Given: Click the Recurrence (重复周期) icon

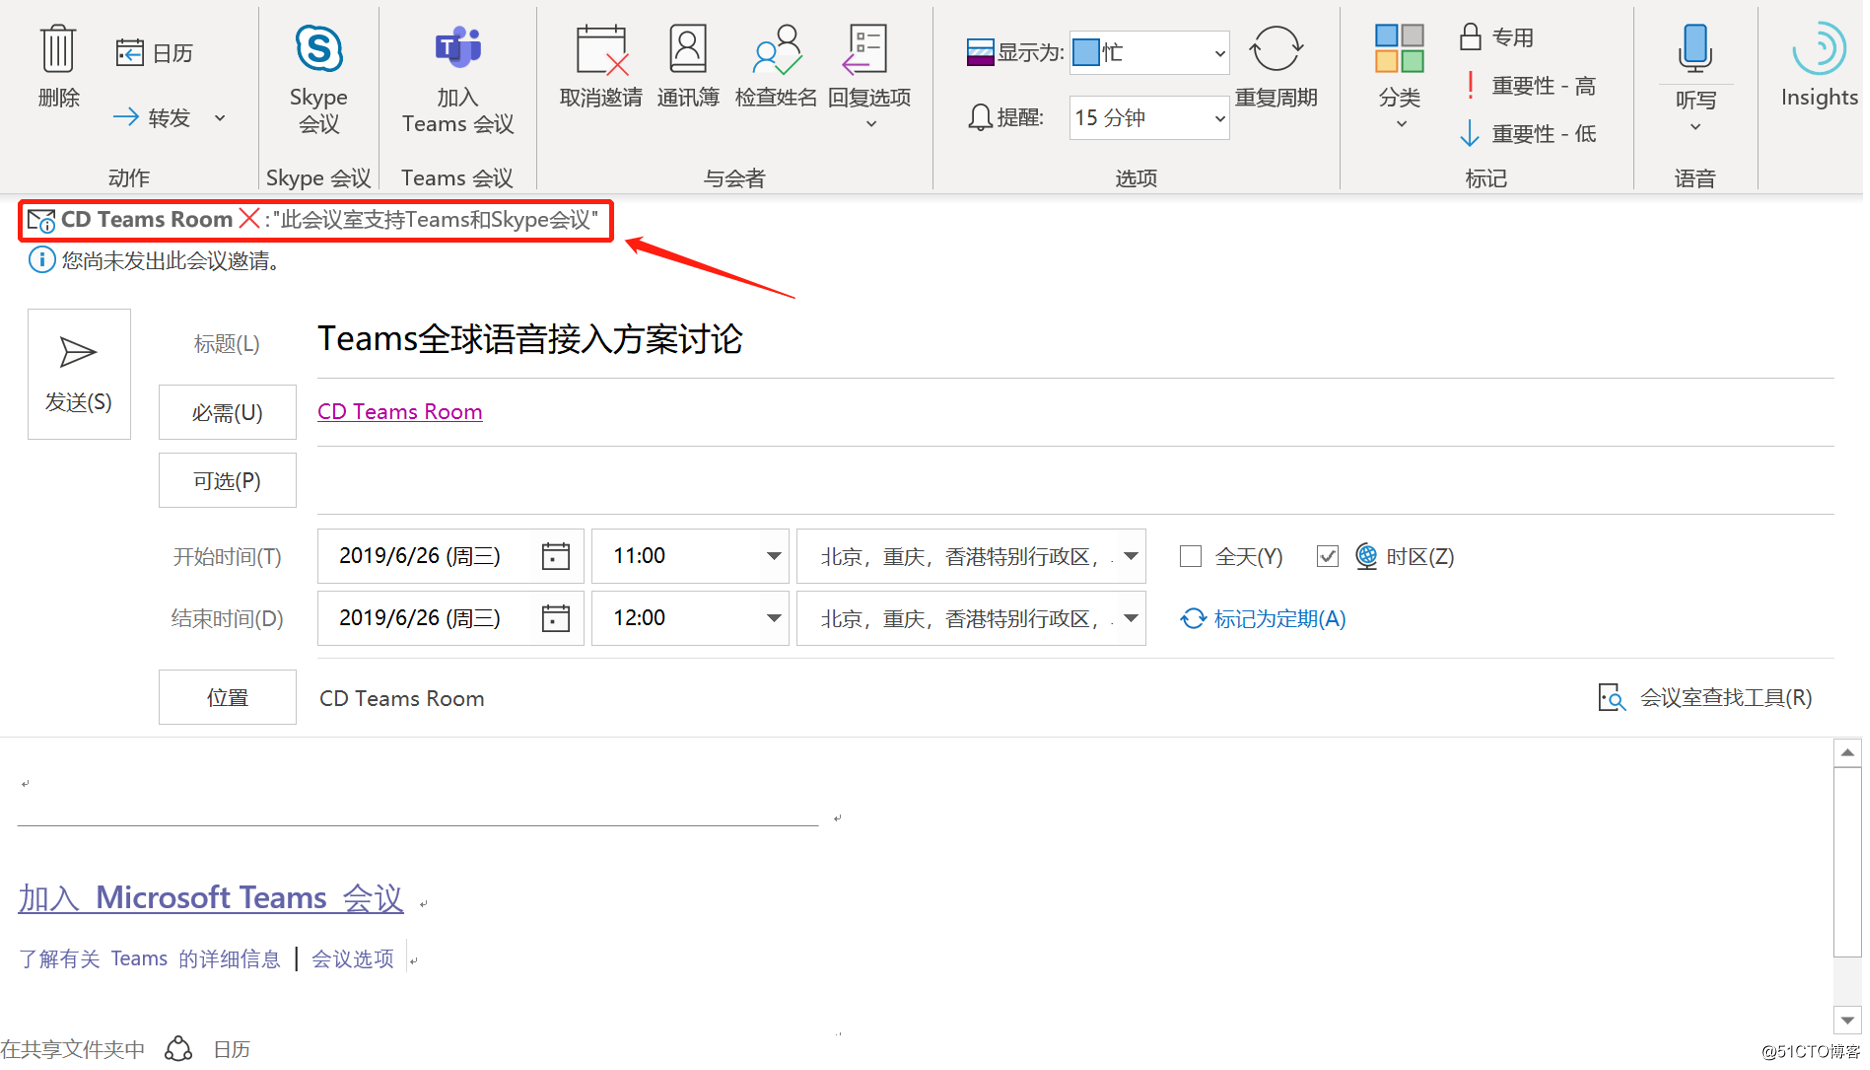Looking at the screenshot, I should pyautogui.click(x=1278, y=49).
